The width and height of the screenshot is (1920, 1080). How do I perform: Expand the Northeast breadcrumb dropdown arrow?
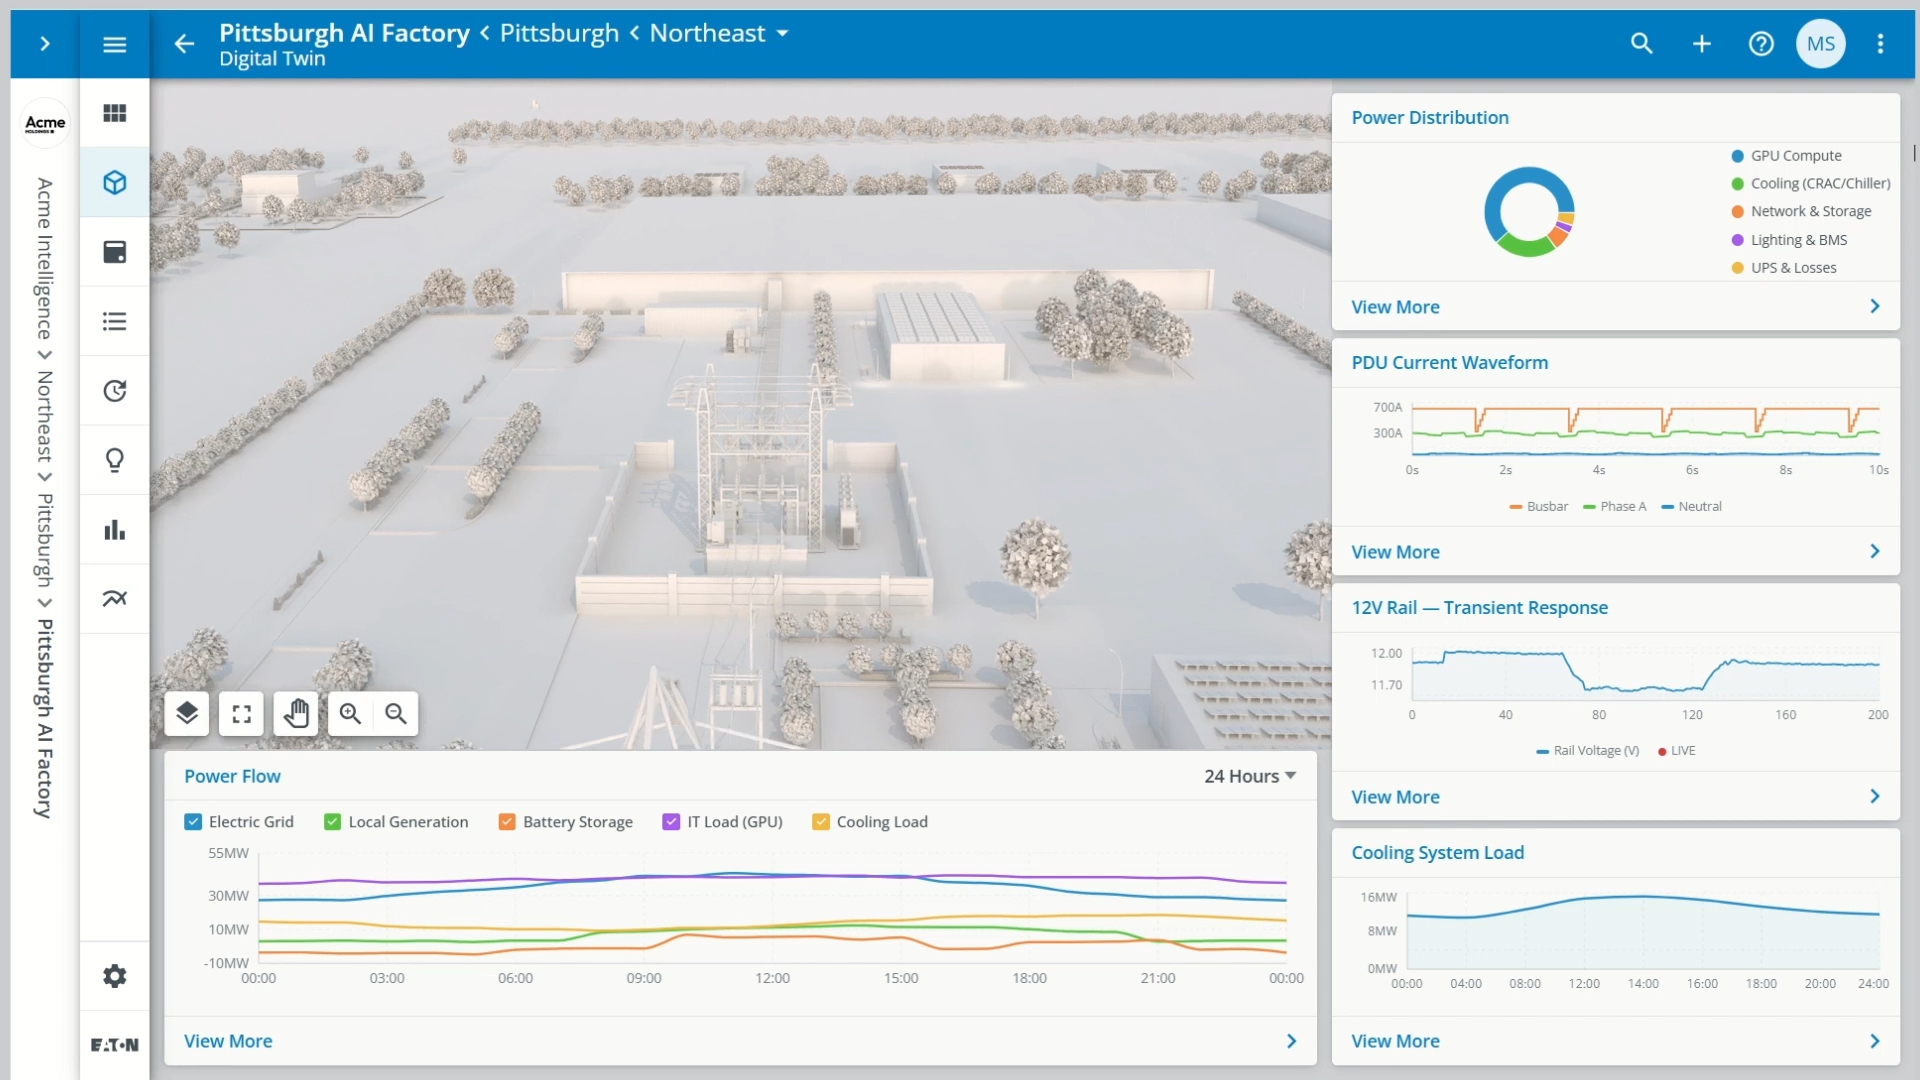[x=783, y=33]
